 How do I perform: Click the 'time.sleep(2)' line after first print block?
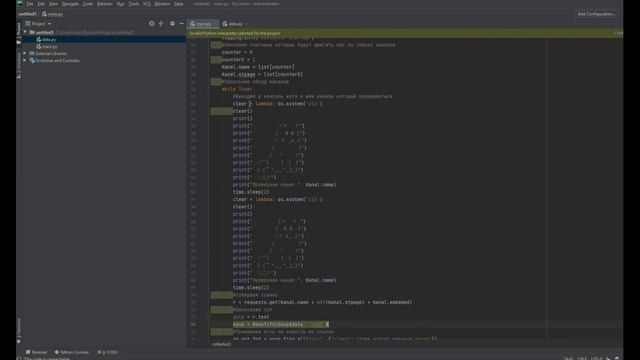point(251,192)
